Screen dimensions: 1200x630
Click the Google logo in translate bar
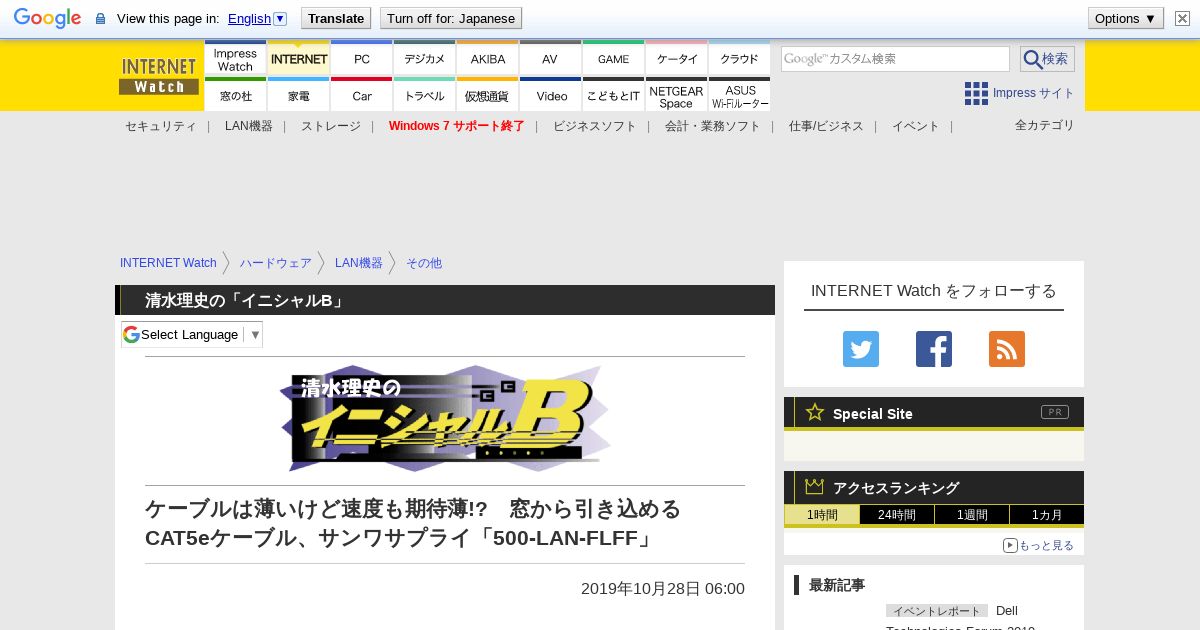(x=47, y=18)
